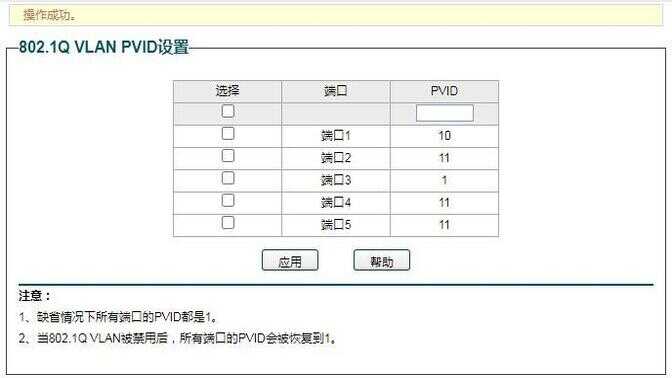This screenshot has width=672, height=378.
Task: Select the 端口3 label cell
Action: (336, 180)
